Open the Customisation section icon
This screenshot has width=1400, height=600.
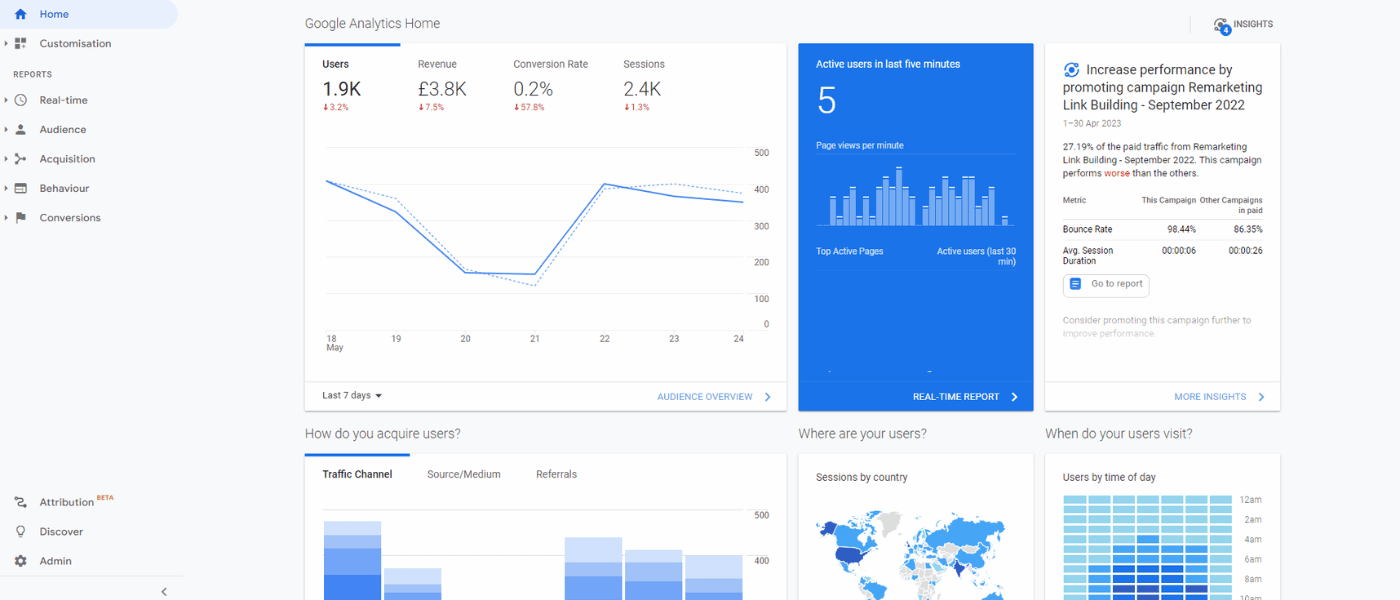coord(22,43)
